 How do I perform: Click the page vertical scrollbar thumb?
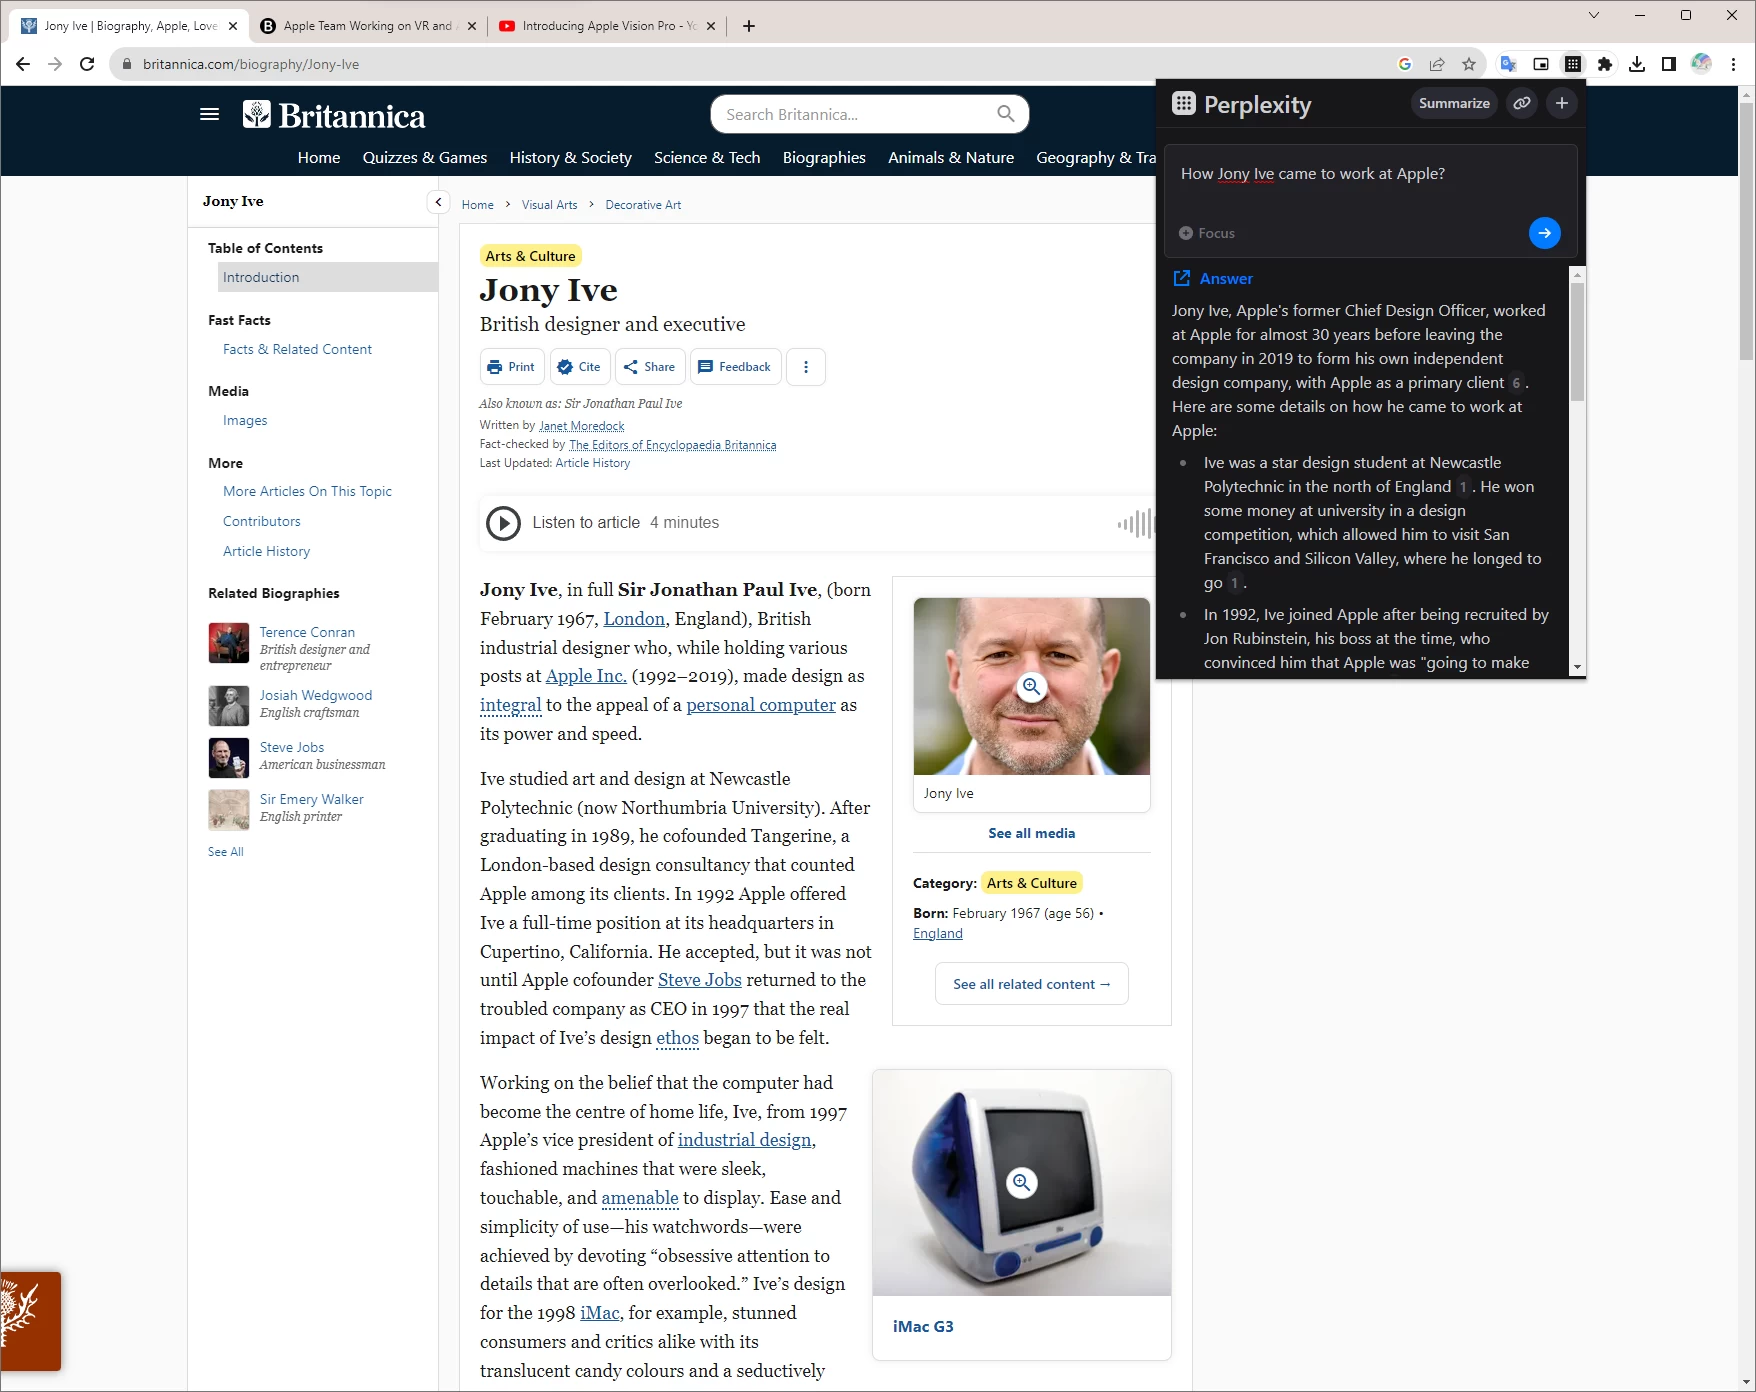(x=1747, y=230)
